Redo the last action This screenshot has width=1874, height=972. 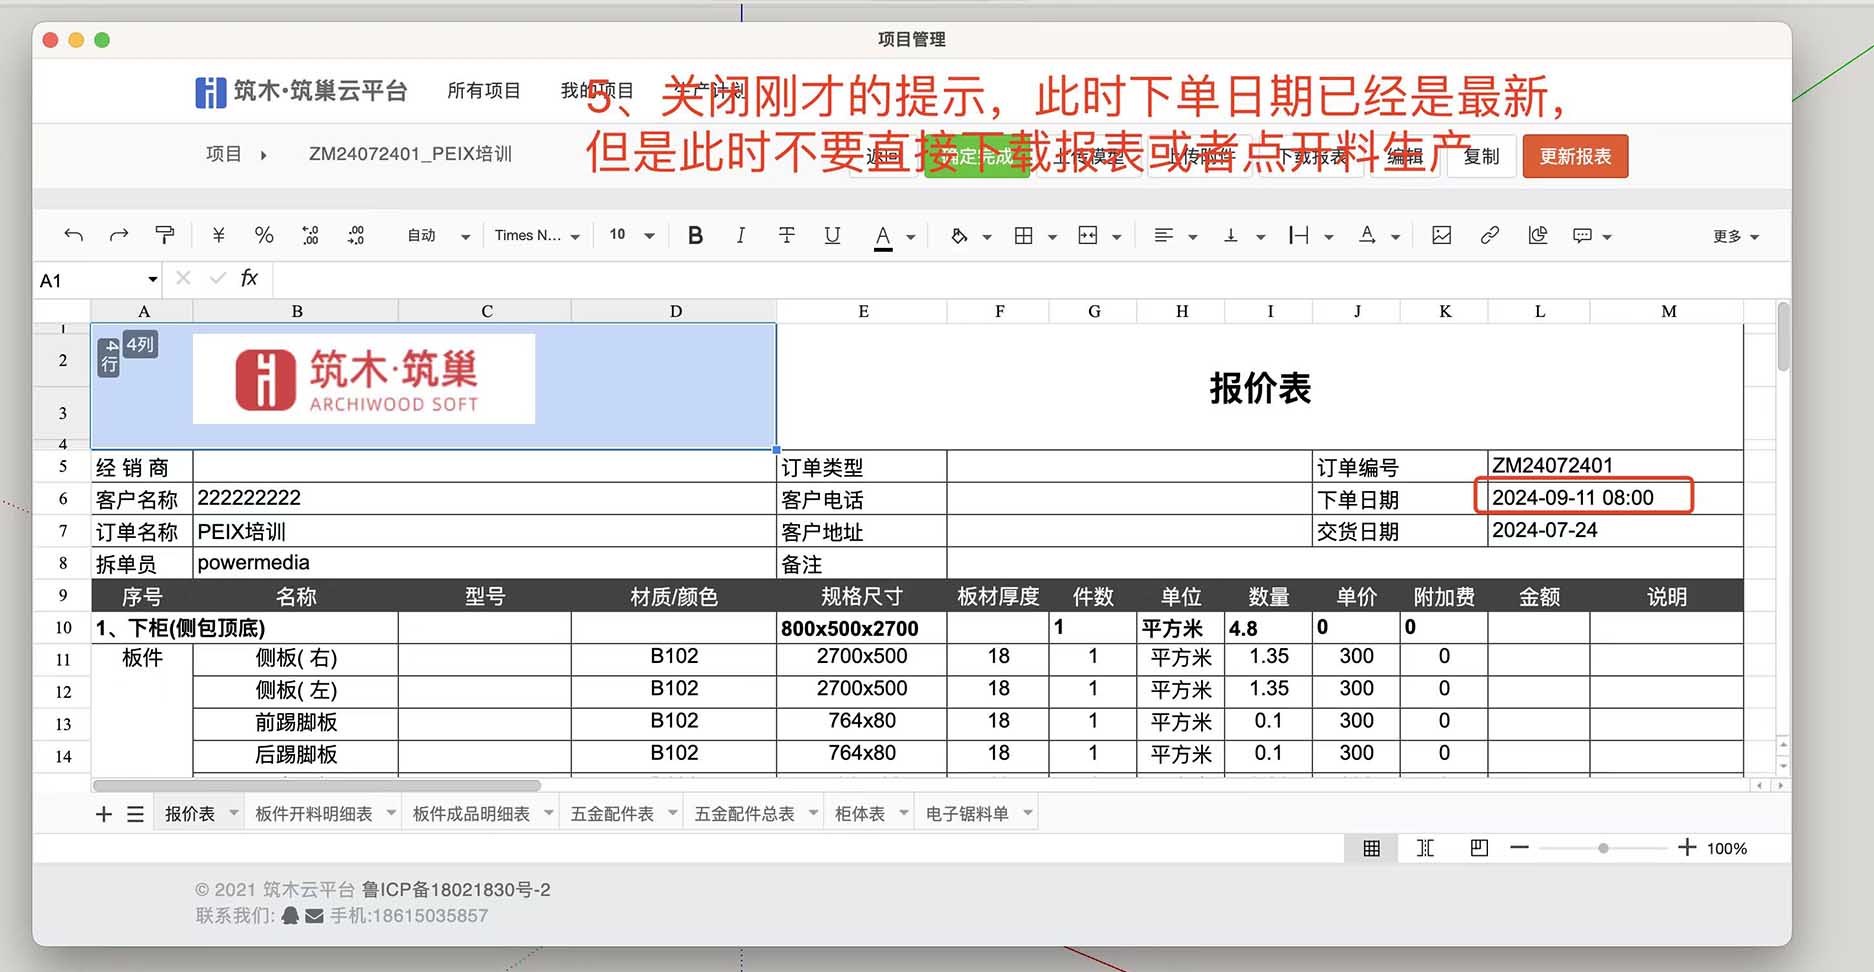click(x=119, y=235)
